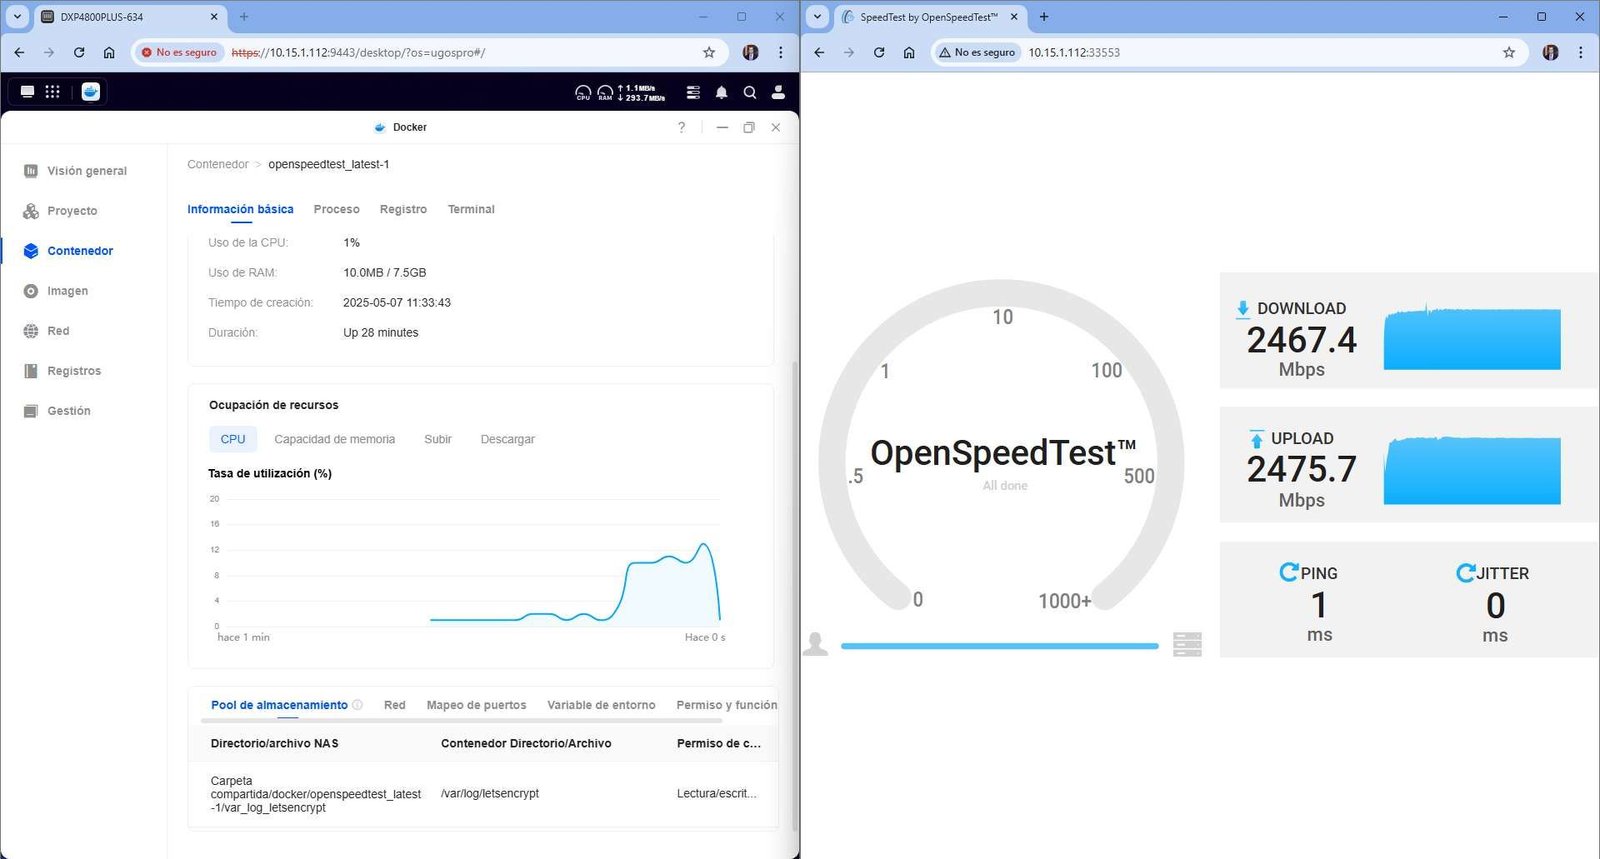This screenshot has width=1600, height=859.
Task: Open the NAS task list icon
Action: point(693,93)
